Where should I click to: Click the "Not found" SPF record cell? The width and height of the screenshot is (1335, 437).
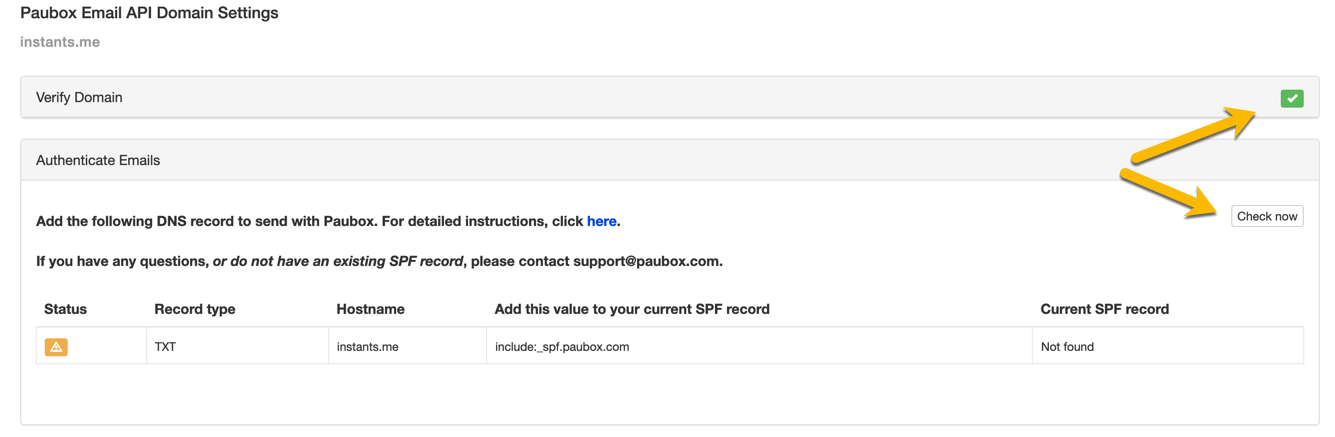coord(1067,347)
